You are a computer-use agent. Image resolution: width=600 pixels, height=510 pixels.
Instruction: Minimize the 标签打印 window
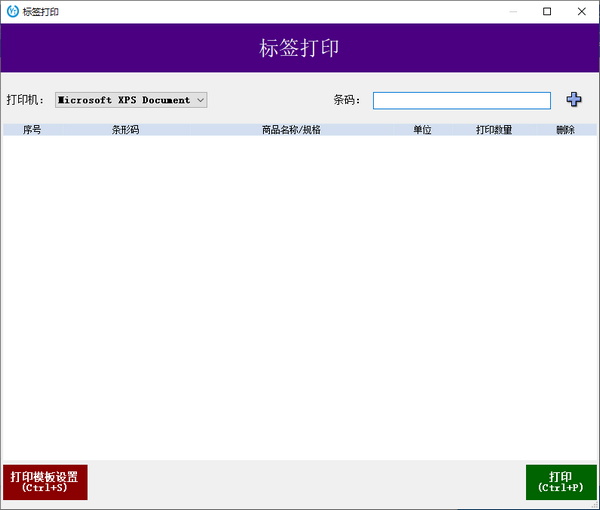pyautogui.click(x=512, y=11)
